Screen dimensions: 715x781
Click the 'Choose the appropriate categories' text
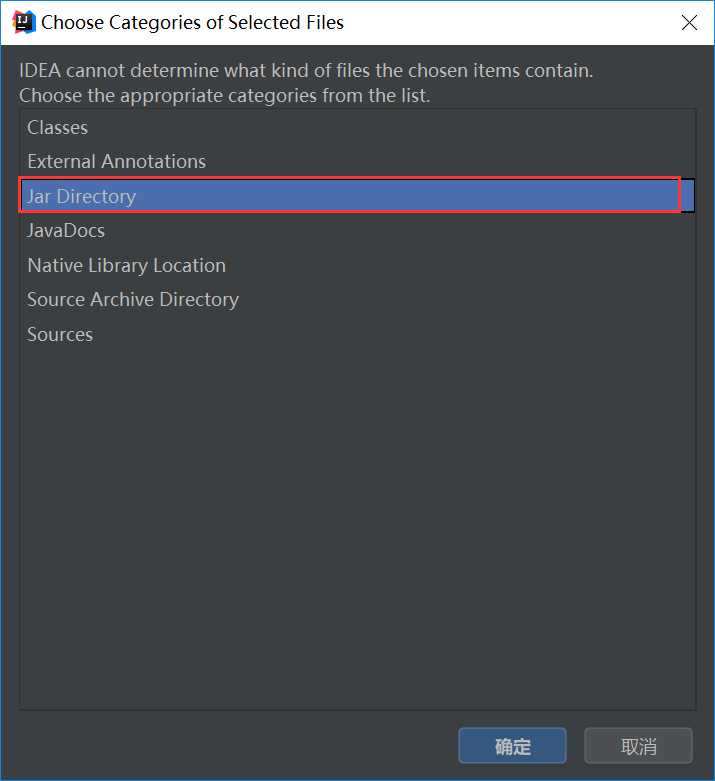point(225,96)
